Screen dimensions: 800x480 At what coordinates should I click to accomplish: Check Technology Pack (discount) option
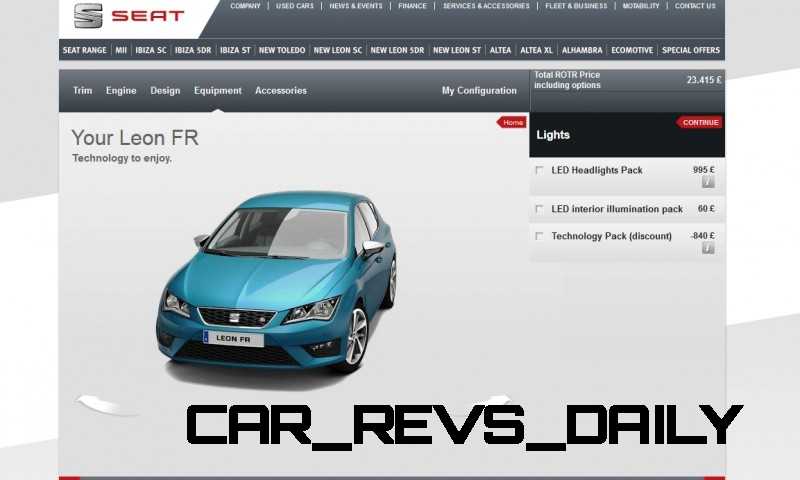coord(539,236)
